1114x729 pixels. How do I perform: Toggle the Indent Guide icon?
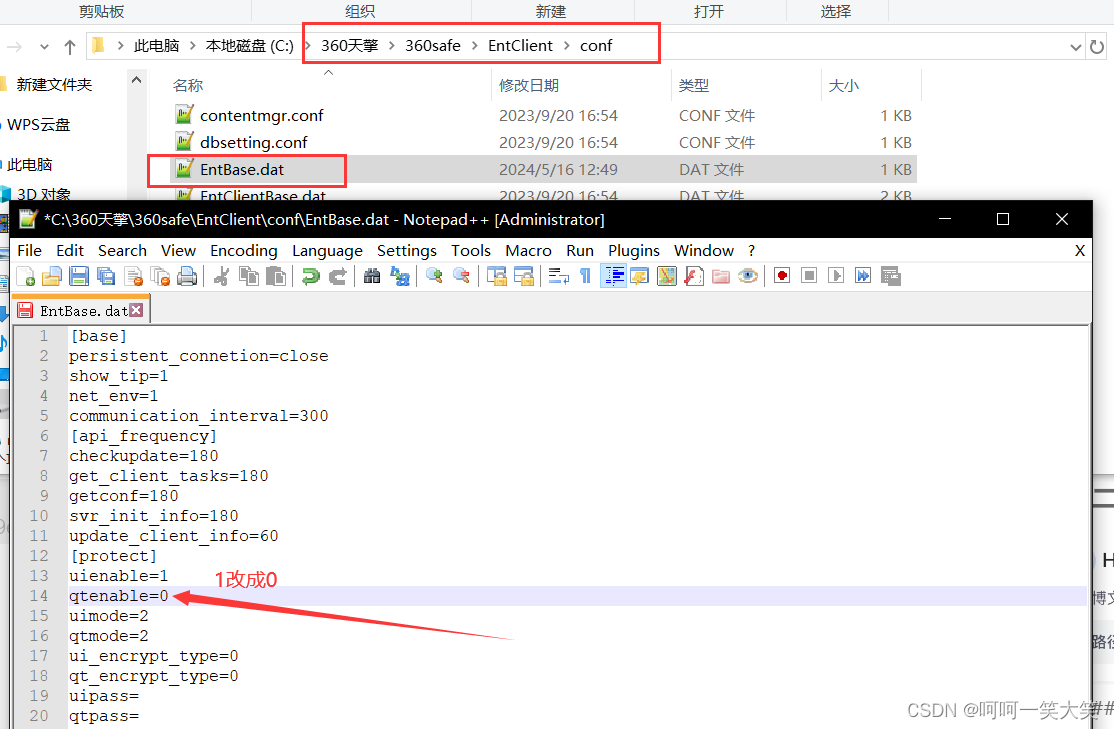click(x=613, y=276)
